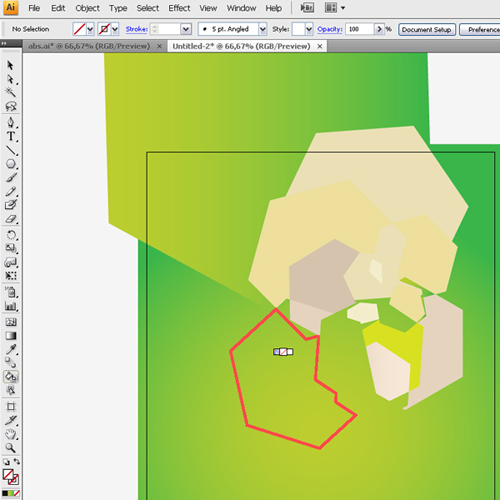Open the Window menu
This screenshot has height=500, width=500.
(241, 8)
